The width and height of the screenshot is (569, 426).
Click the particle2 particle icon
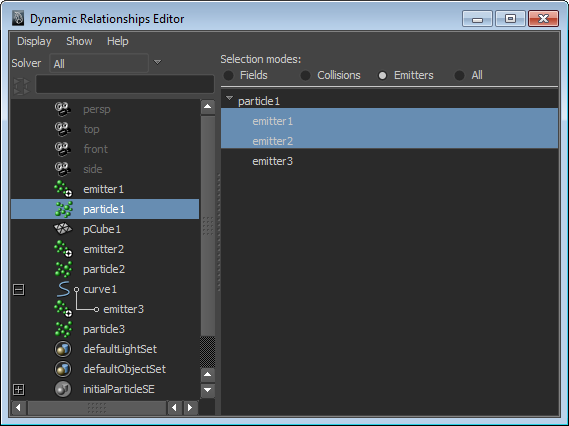64,269
